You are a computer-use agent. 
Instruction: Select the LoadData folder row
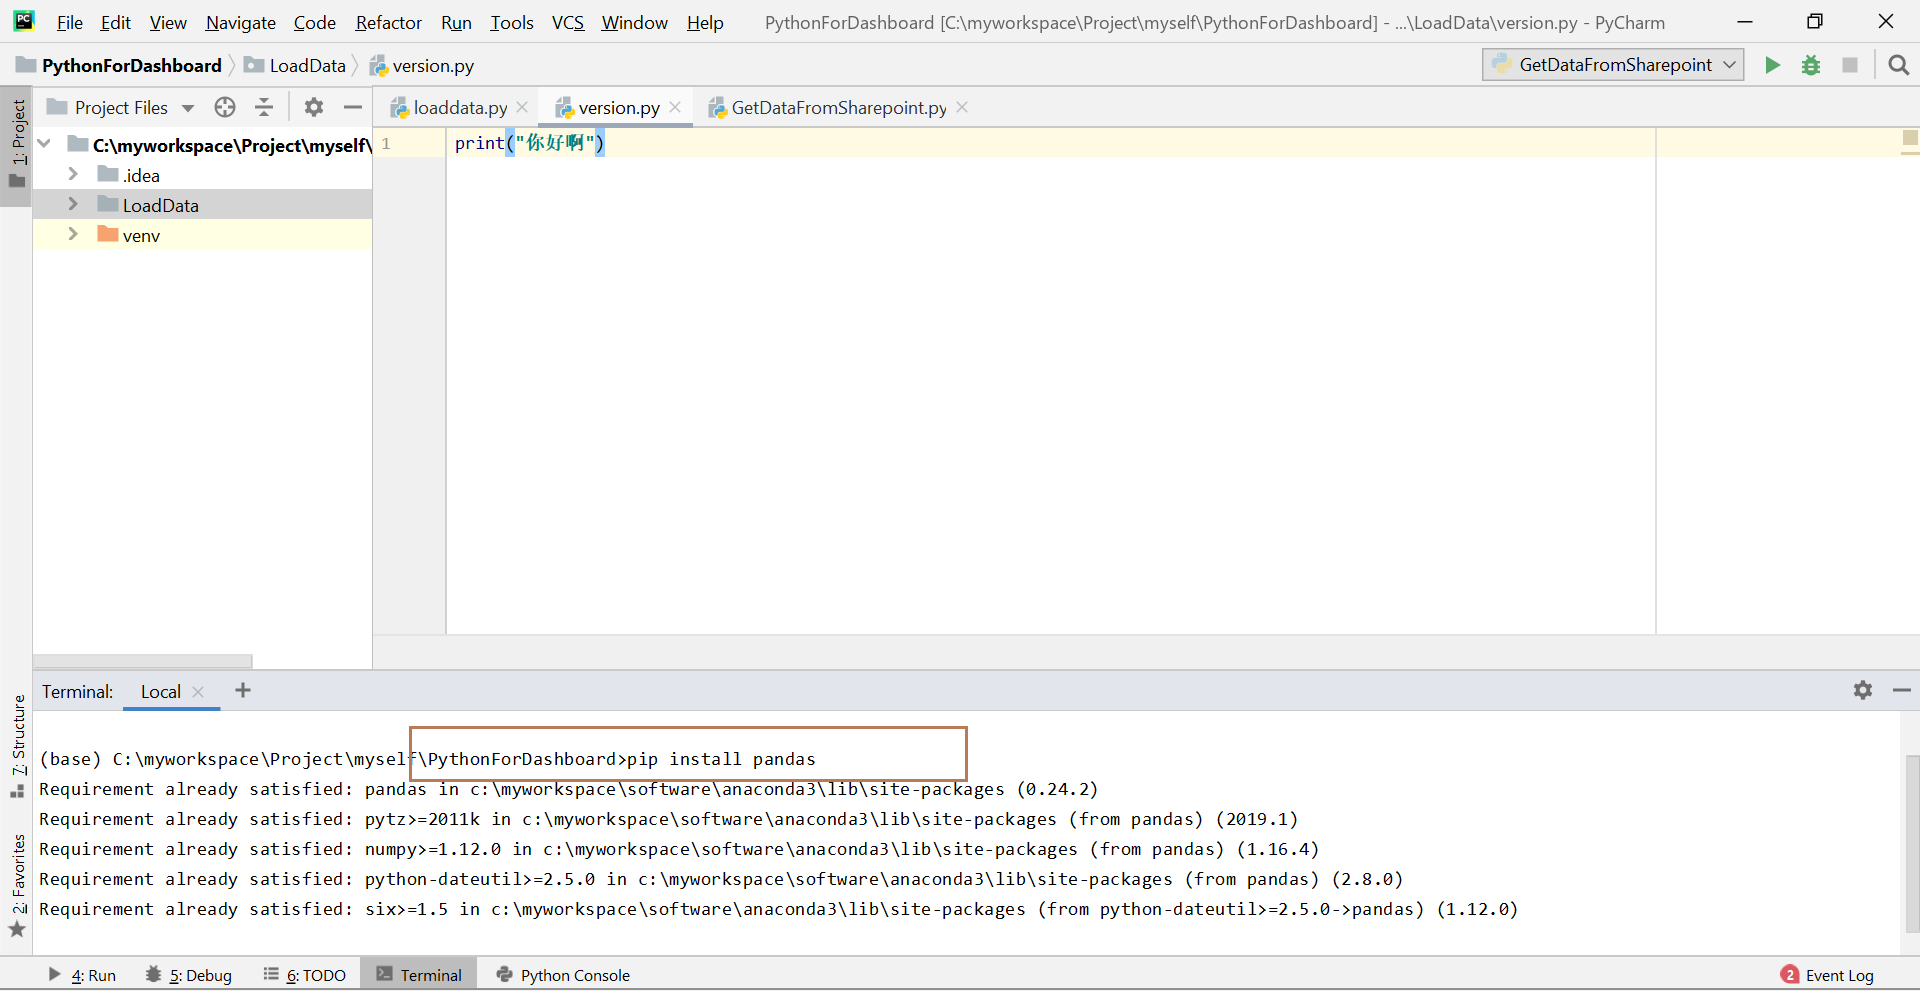203,205
